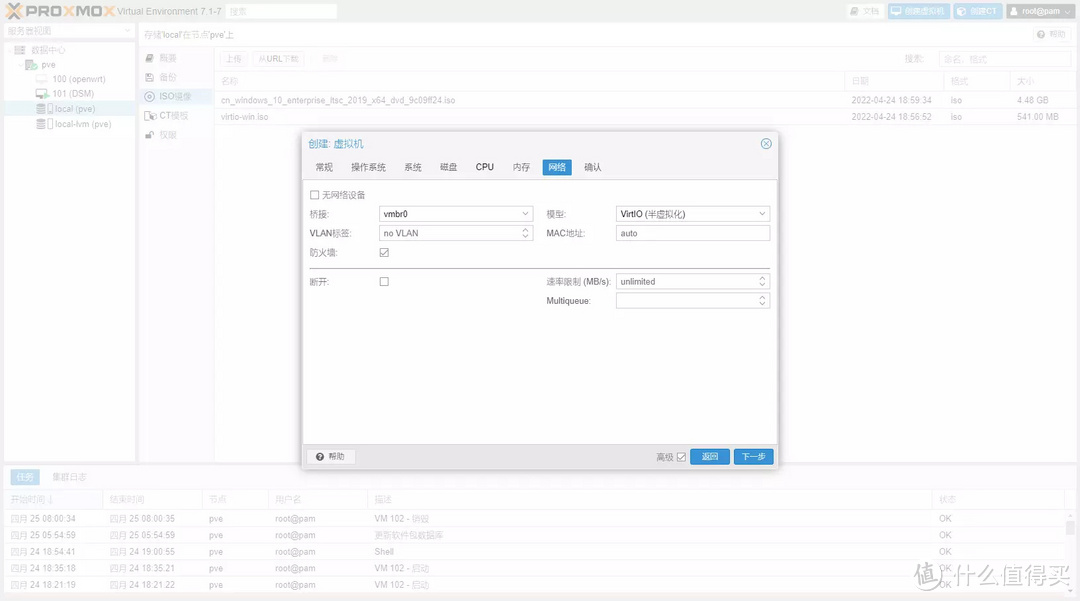Click the VLAN tag stepper arrows
The width and height of the screenshot is (1080, 601).
pyautogui.click(x=525, y=233)
